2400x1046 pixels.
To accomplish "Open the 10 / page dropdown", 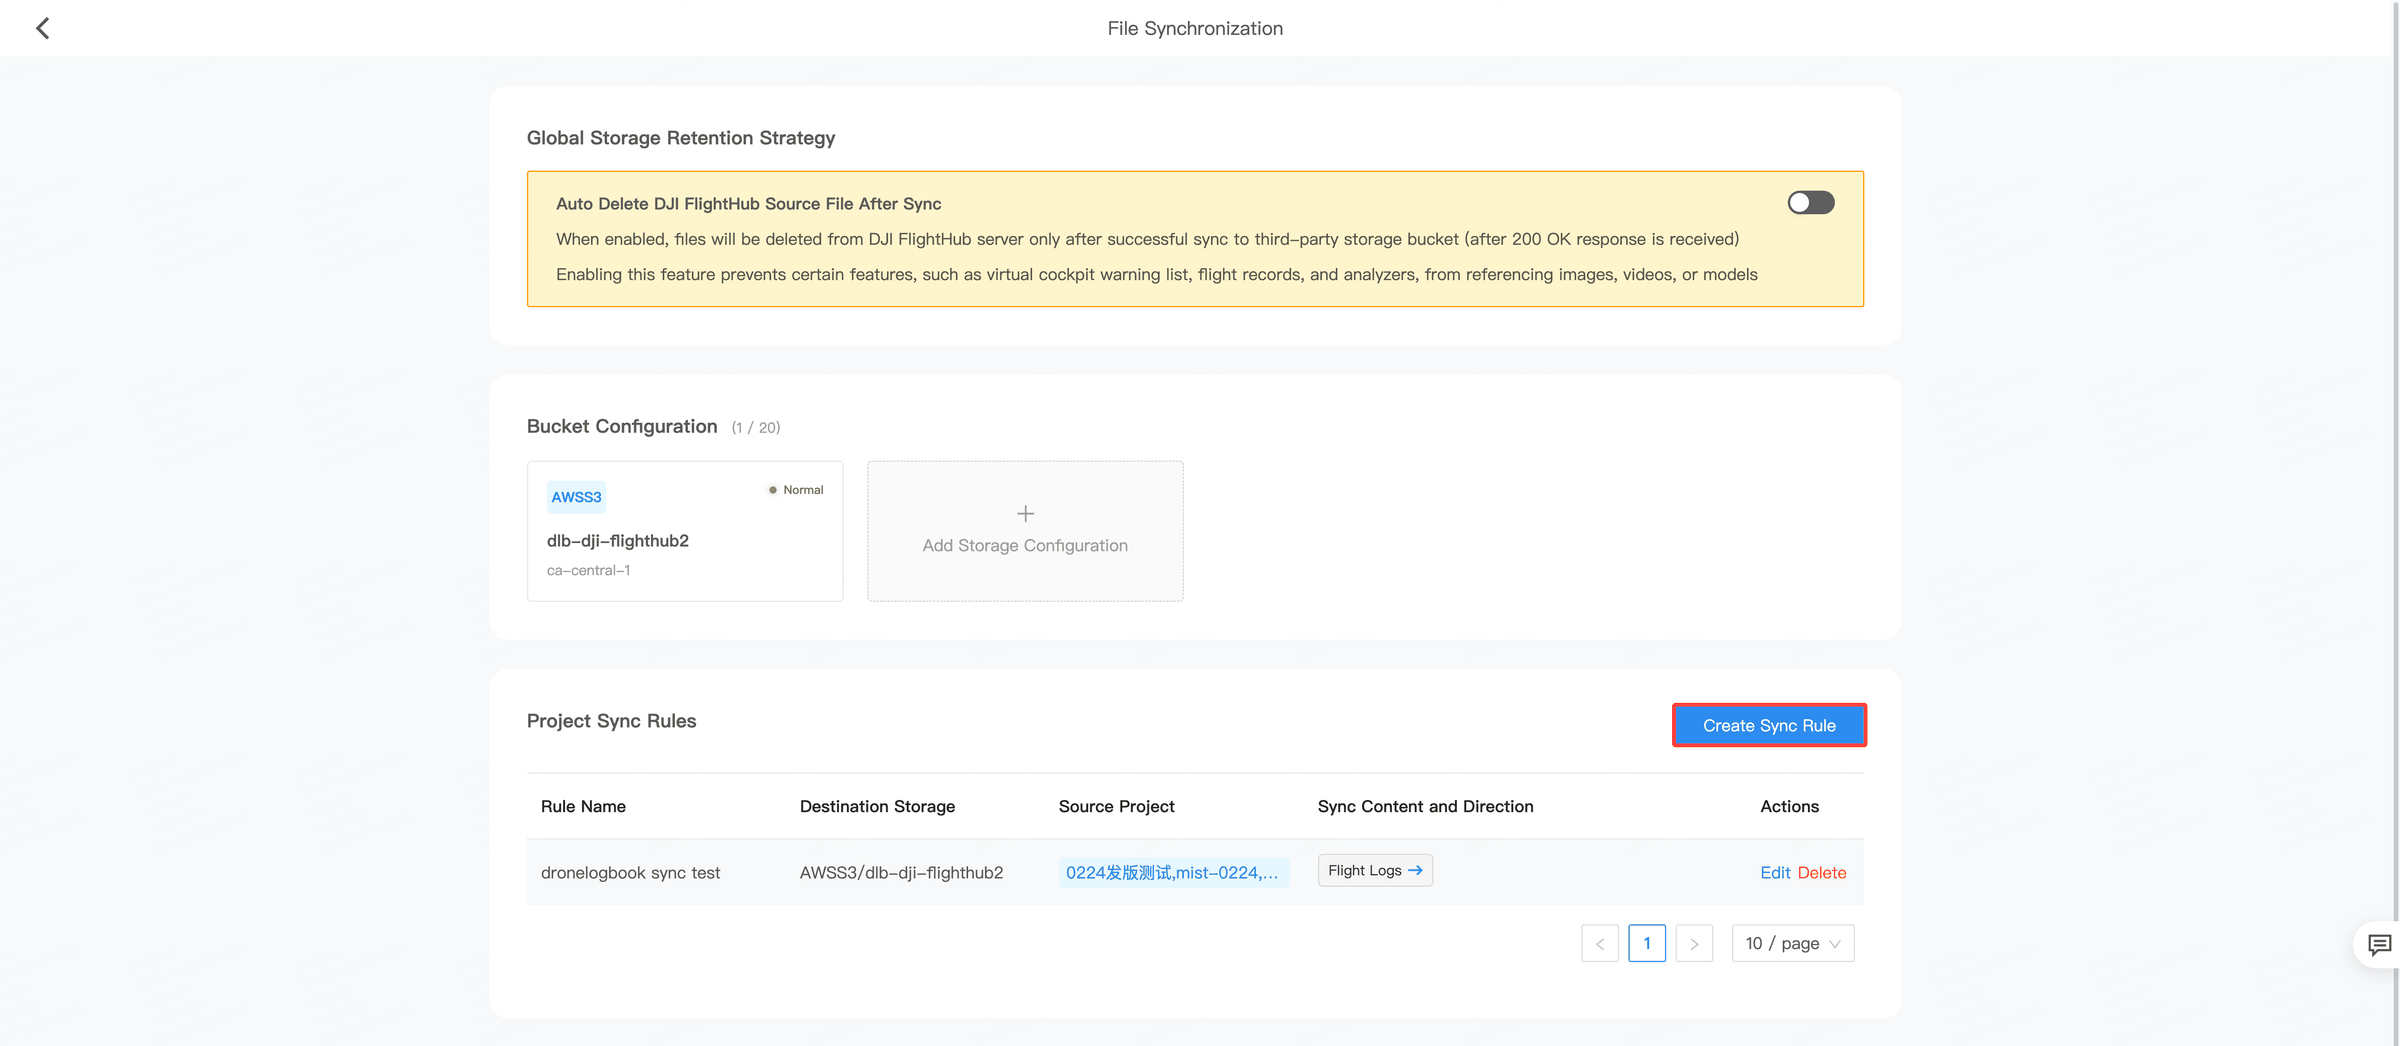I will click(x=1793, y=943).
